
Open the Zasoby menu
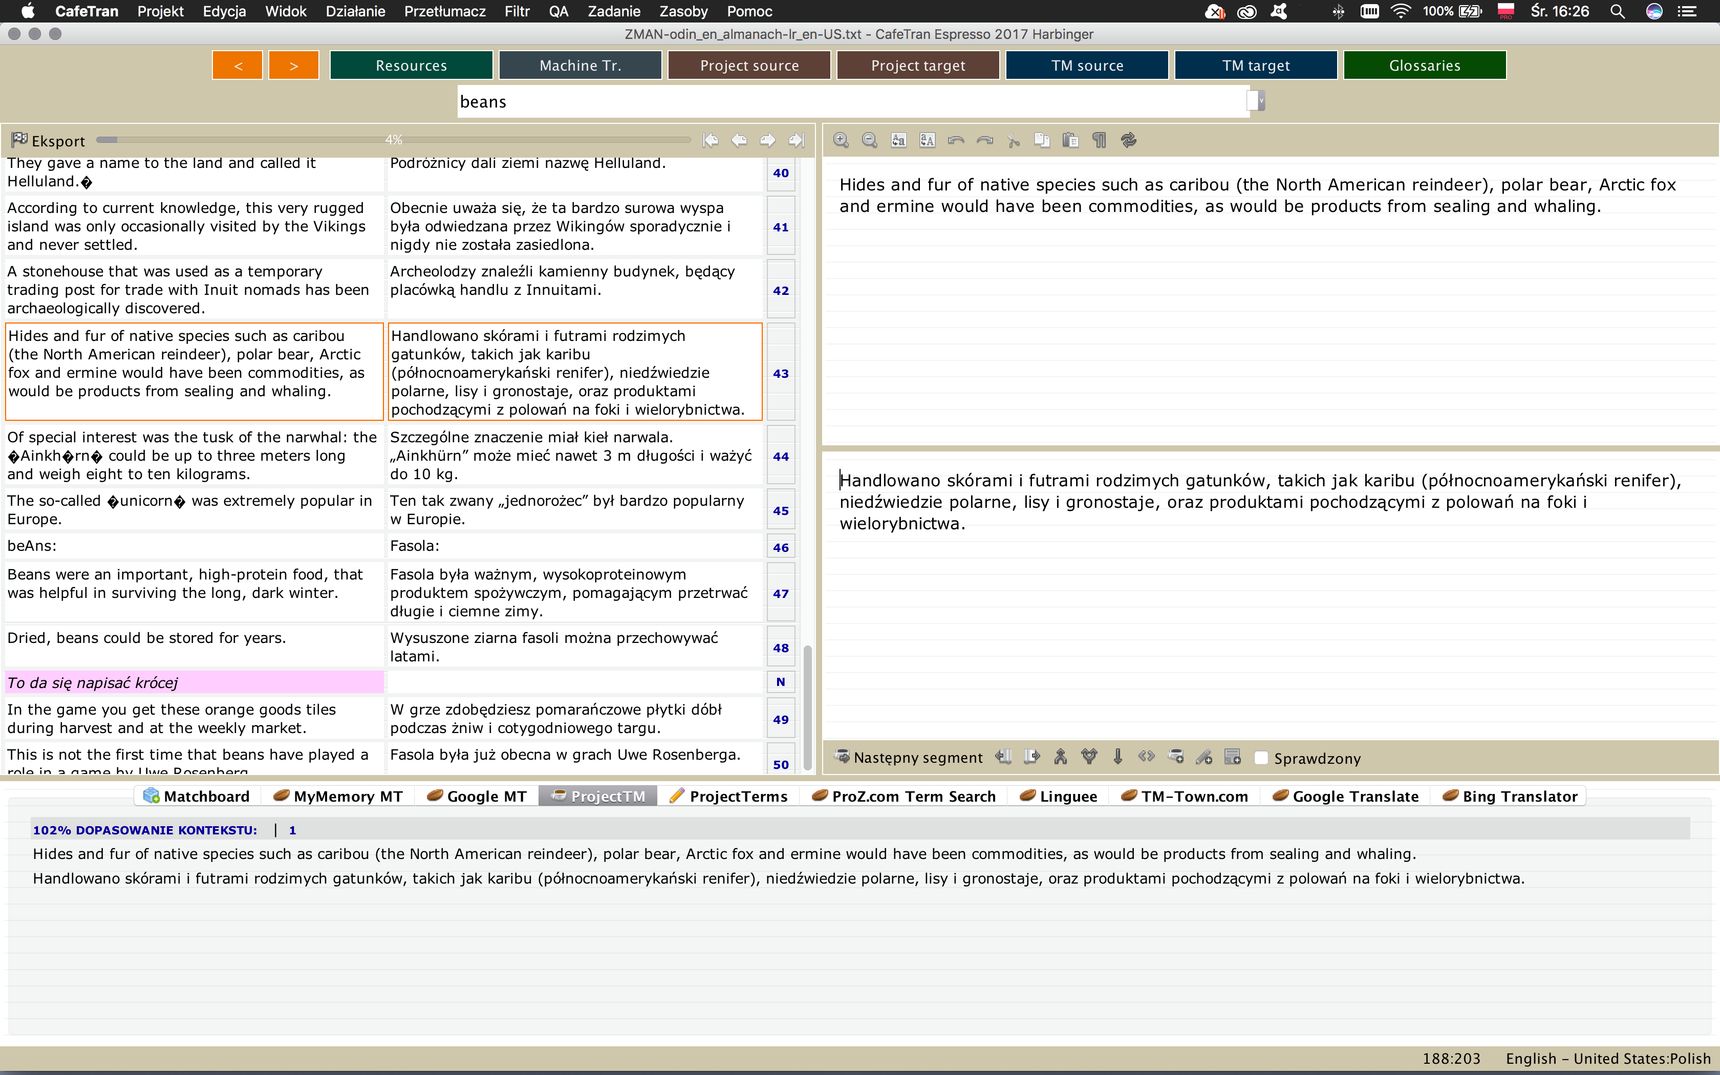pos(683,11)
